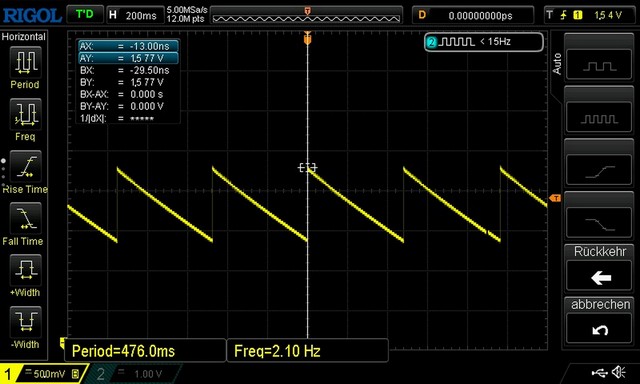Screen dimensions: 640x384
Task: Click the D delay 0.00000000ps field
Action: click(473, 16)
